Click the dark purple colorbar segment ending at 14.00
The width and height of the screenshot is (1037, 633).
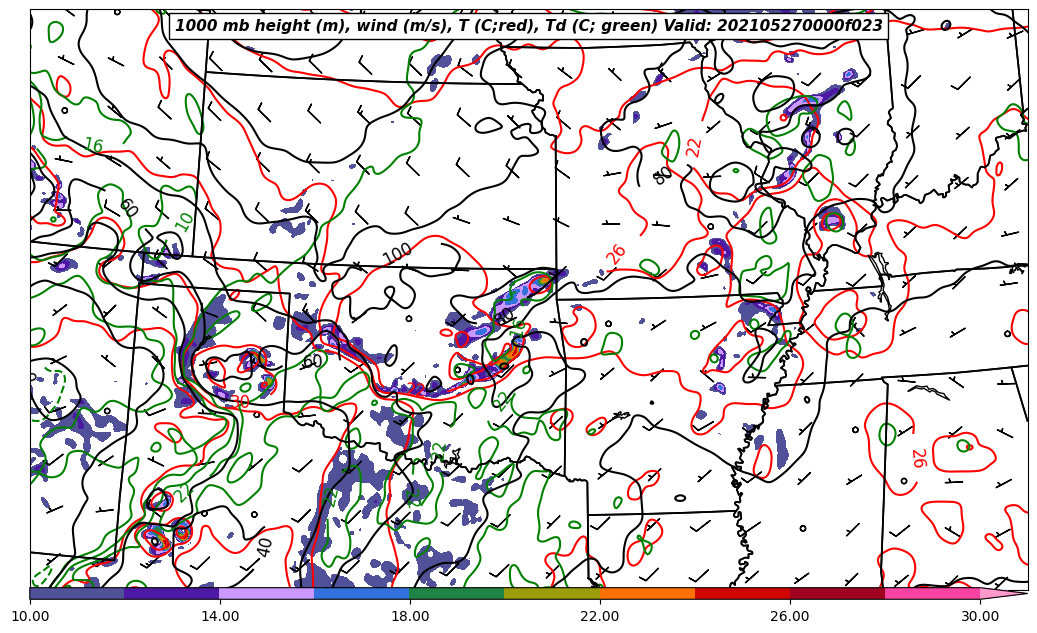point(172,593)
